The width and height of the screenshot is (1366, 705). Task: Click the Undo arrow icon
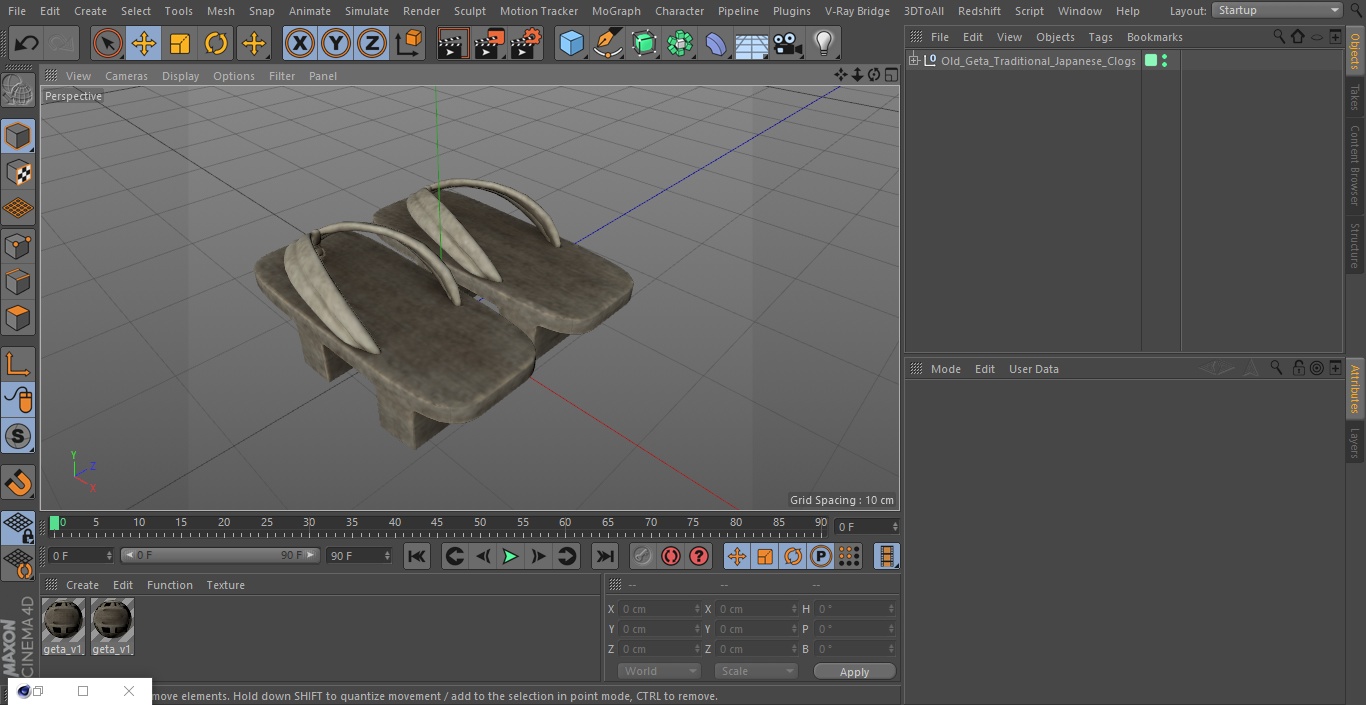point(27,43)
